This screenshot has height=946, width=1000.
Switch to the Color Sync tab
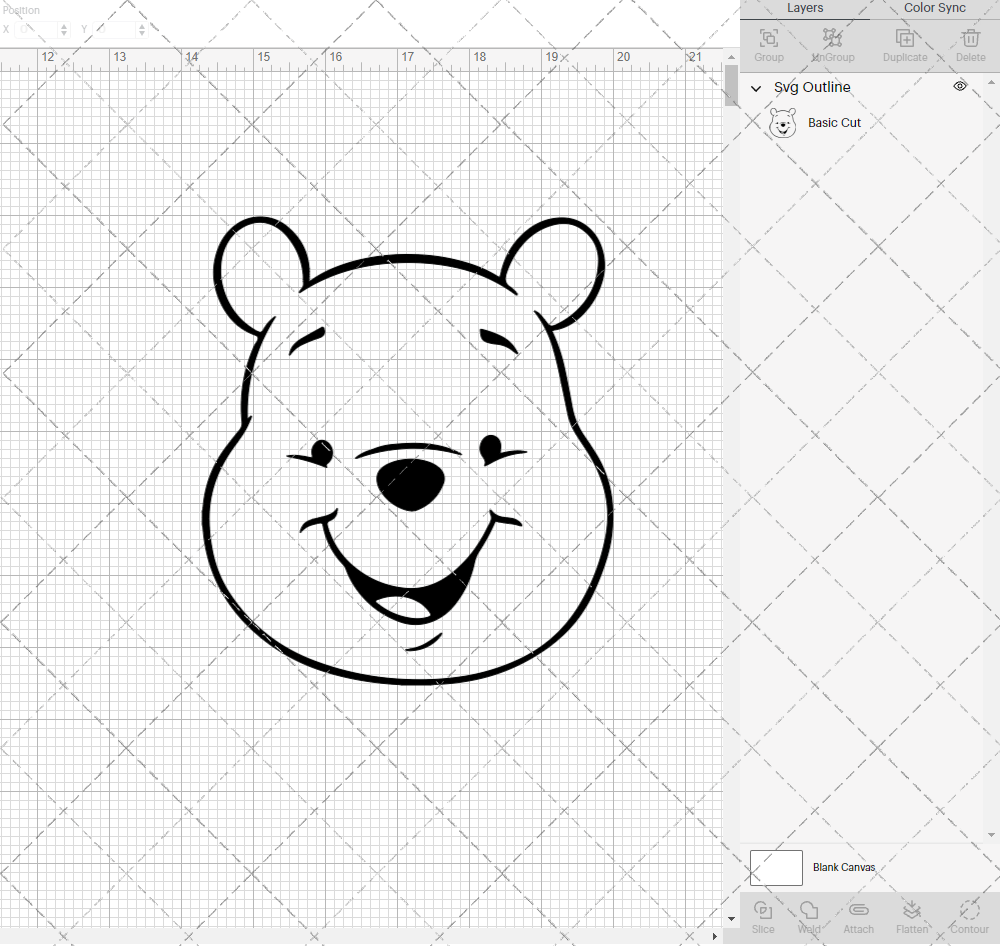[934, 9]
